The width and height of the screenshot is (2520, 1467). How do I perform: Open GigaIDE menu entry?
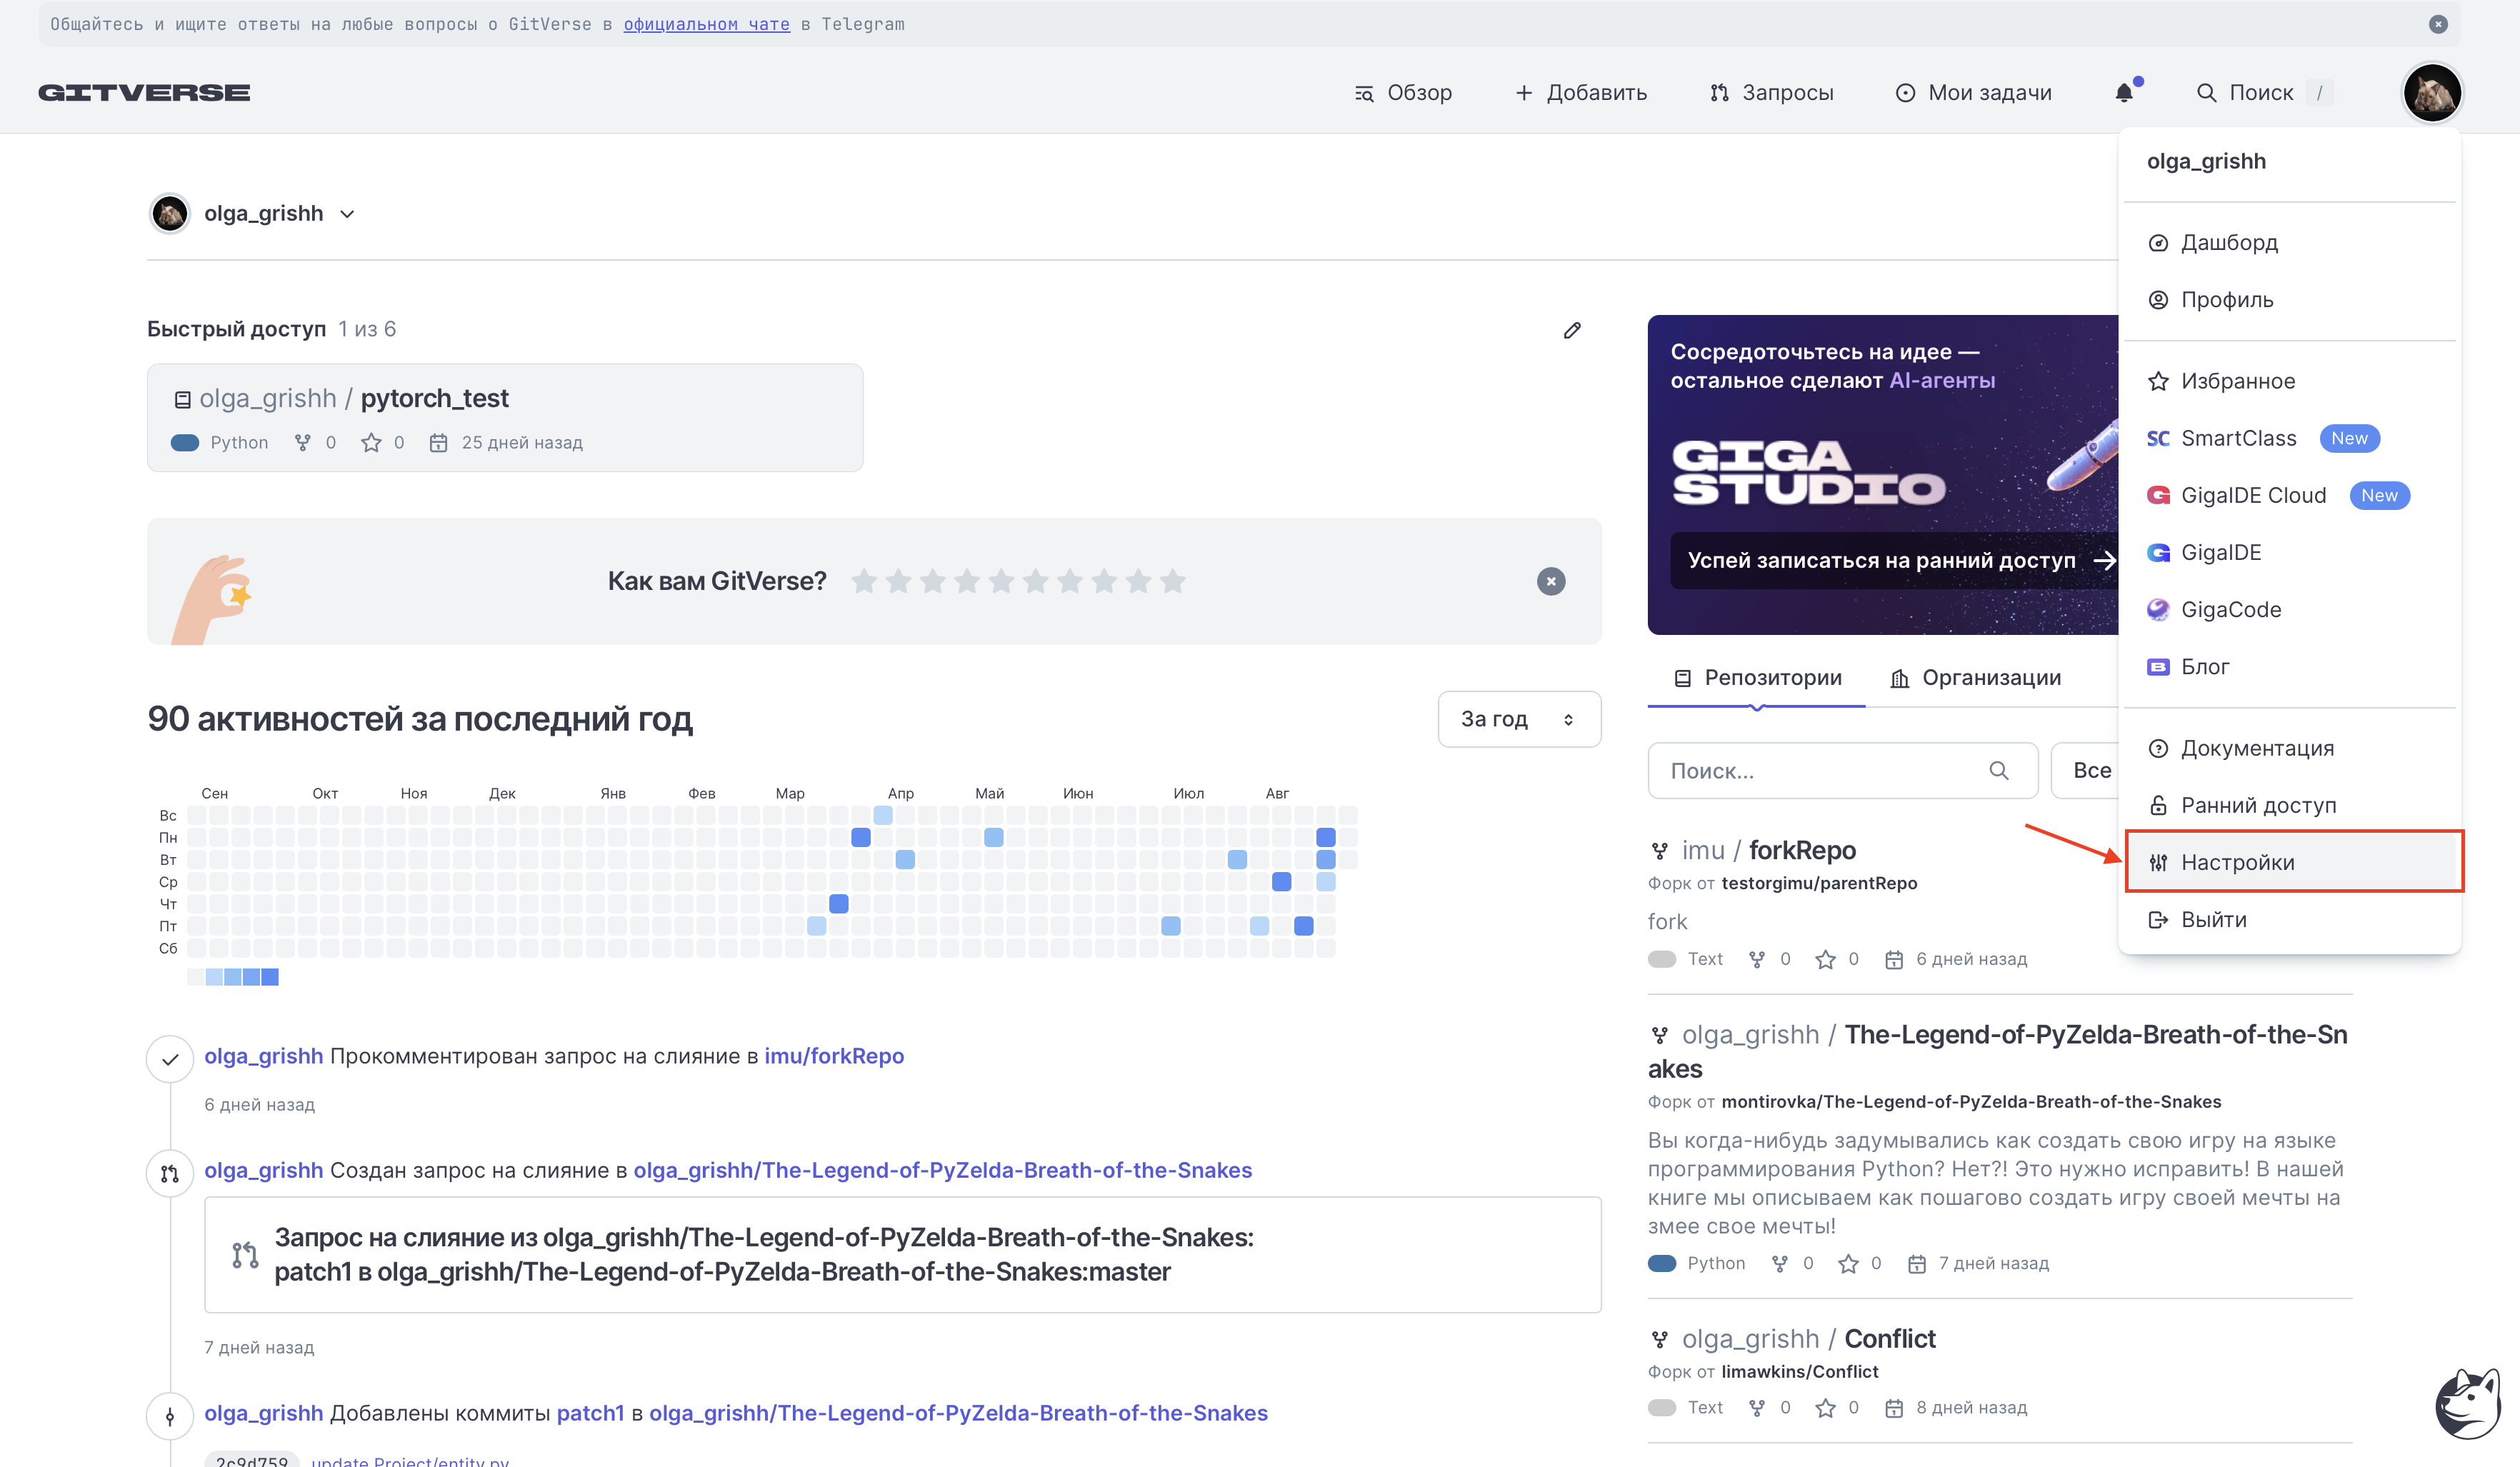click(2290, 552)
